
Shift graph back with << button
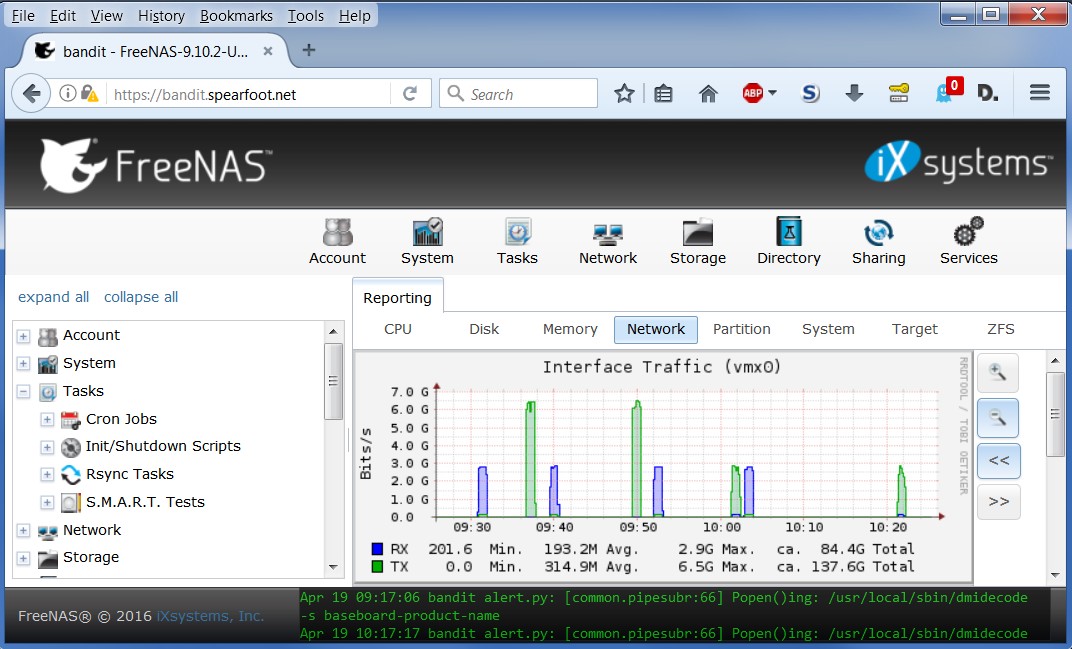point(998,461)
